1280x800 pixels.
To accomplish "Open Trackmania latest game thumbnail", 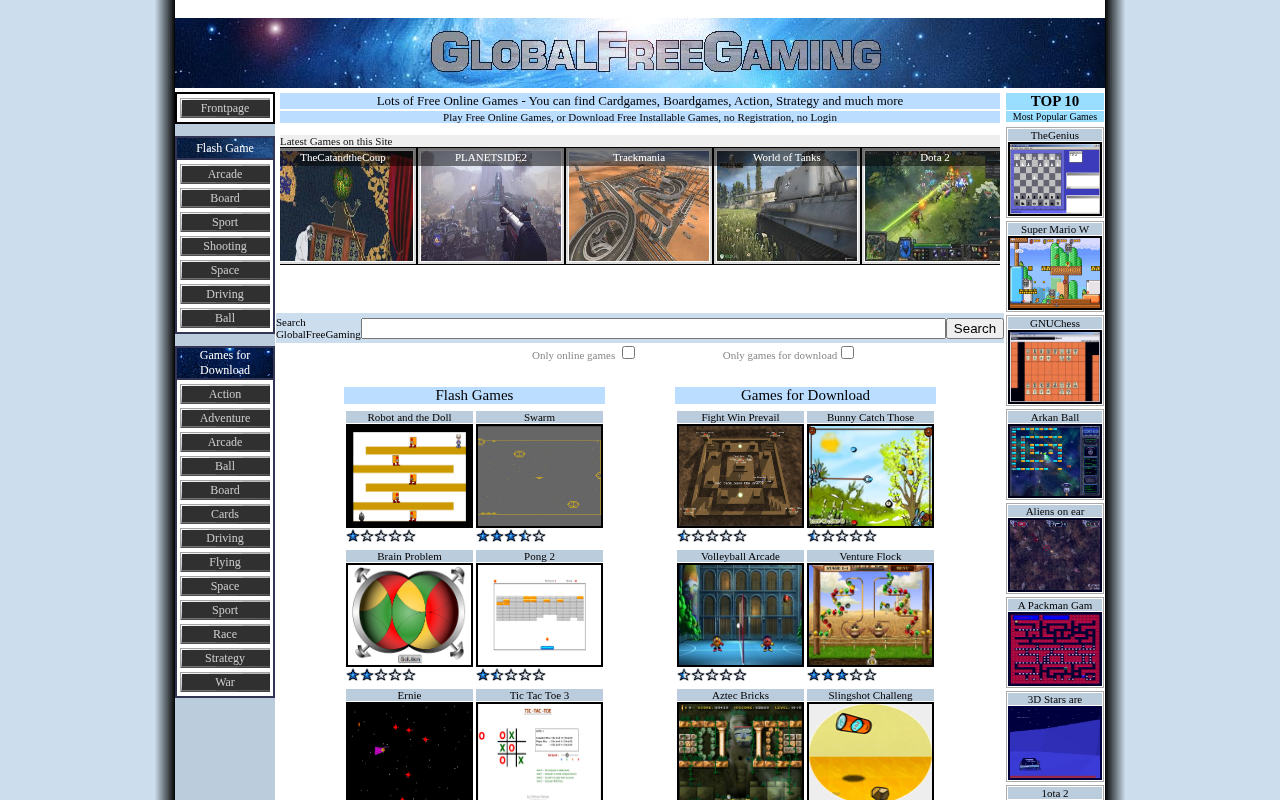I will (x=639, y=207).
